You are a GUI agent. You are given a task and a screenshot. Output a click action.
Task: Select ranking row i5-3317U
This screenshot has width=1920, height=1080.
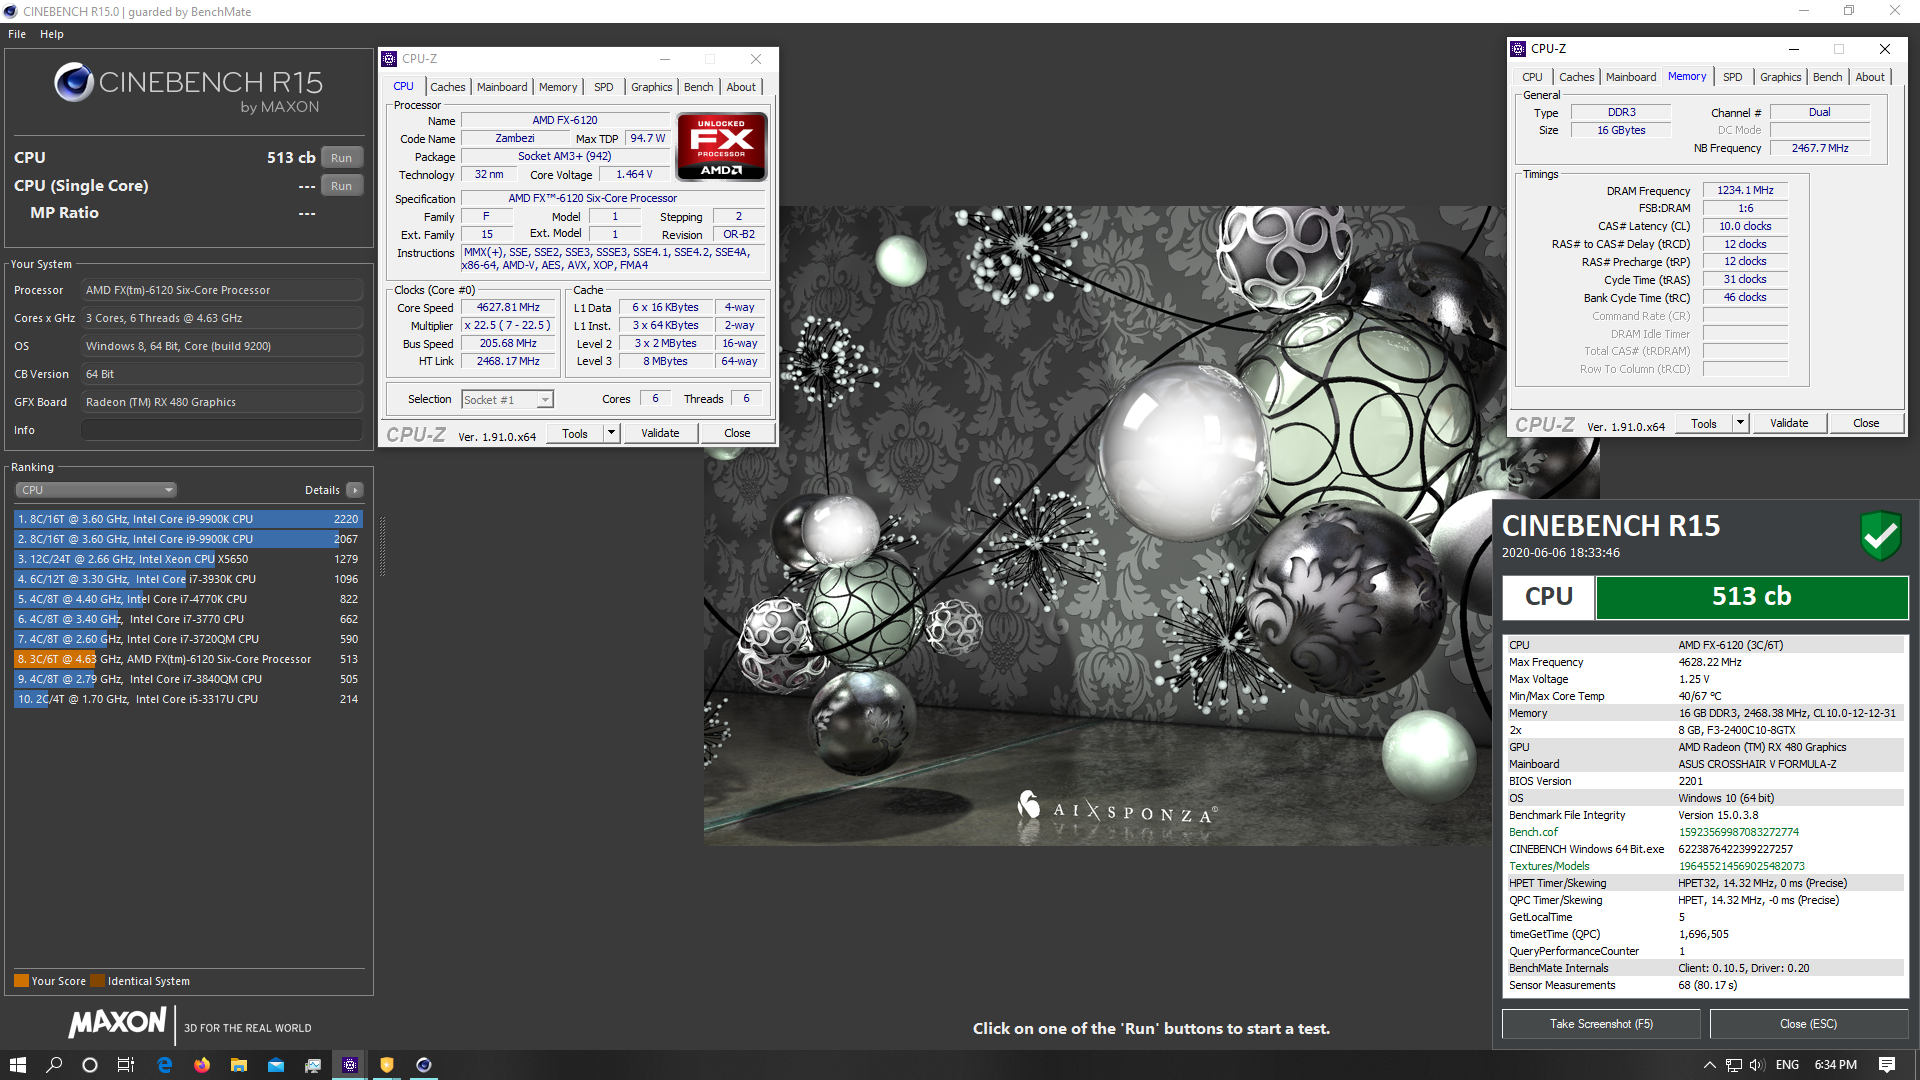click(x=188, y=699)
